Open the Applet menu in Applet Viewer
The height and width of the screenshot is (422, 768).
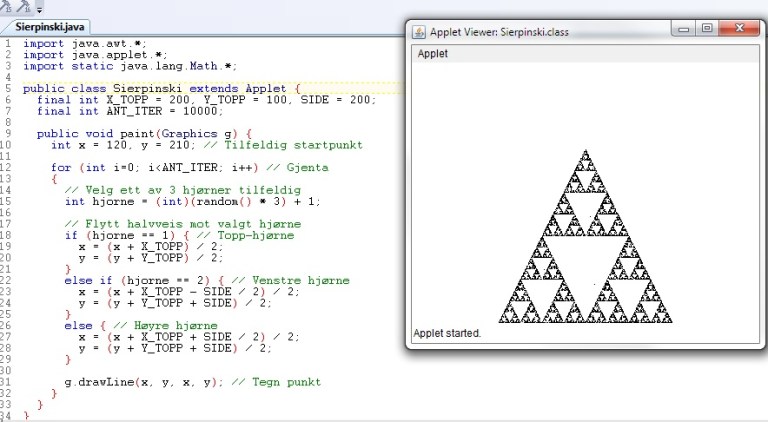click(x=433, y=53)
